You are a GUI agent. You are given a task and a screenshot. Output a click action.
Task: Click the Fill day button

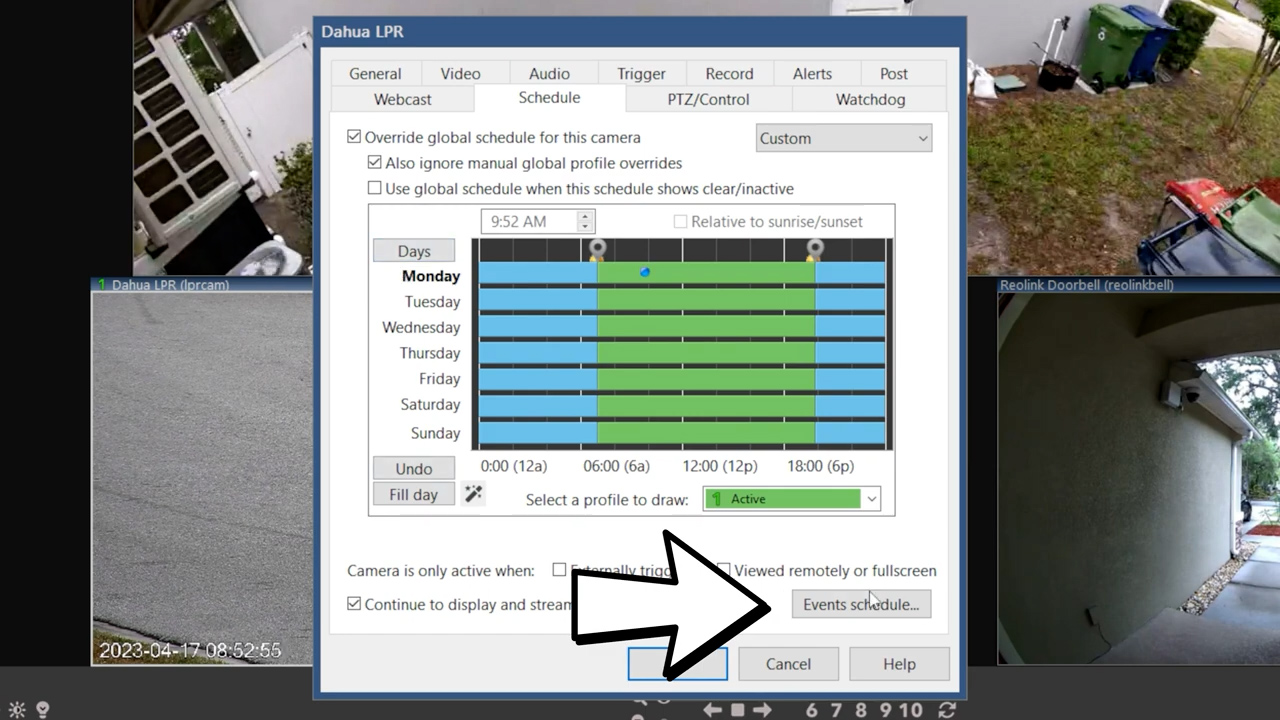pos(414,494)
